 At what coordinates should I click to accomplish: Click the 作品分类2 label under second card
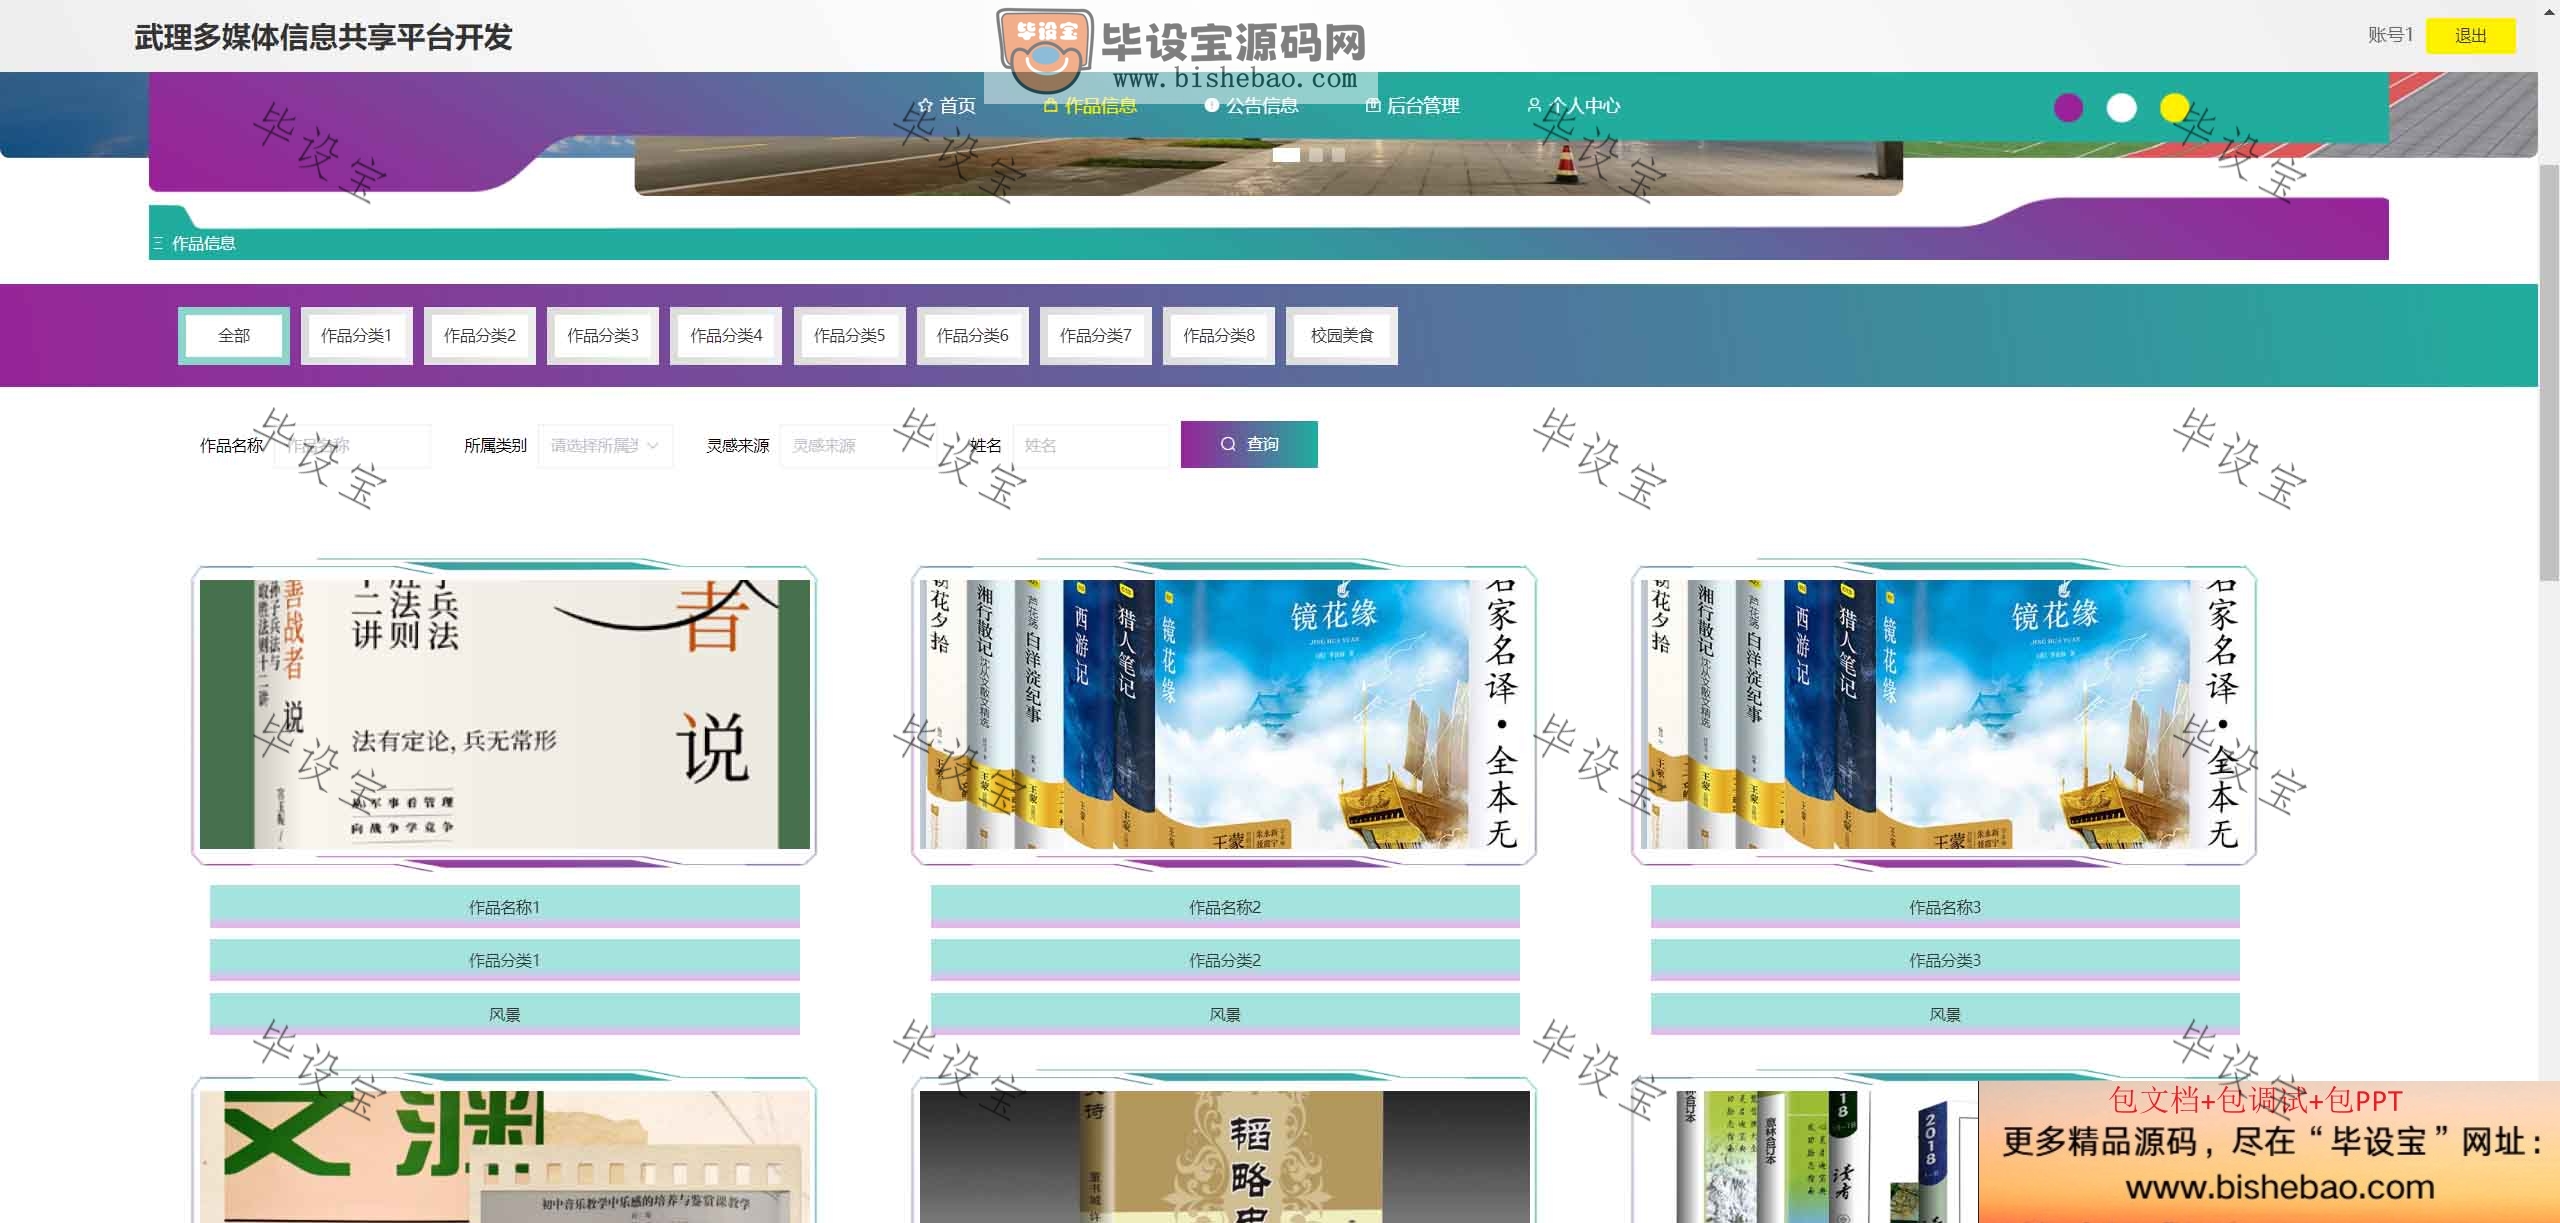1225,960
